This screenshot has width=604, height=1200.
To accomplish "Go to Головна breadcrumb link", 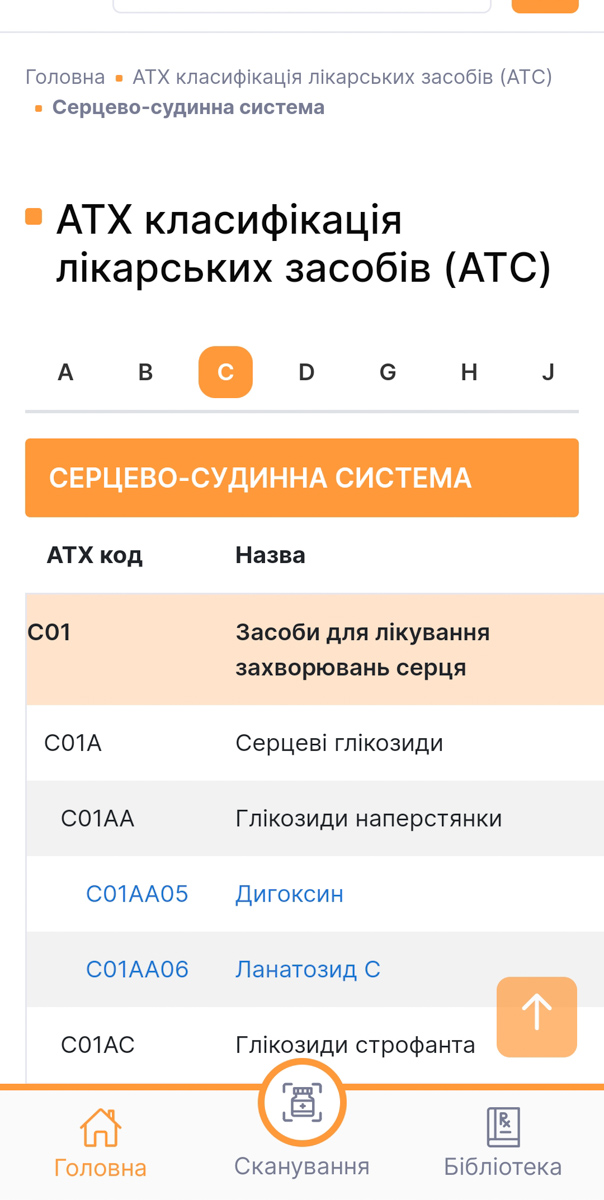I will coord(65,77).
